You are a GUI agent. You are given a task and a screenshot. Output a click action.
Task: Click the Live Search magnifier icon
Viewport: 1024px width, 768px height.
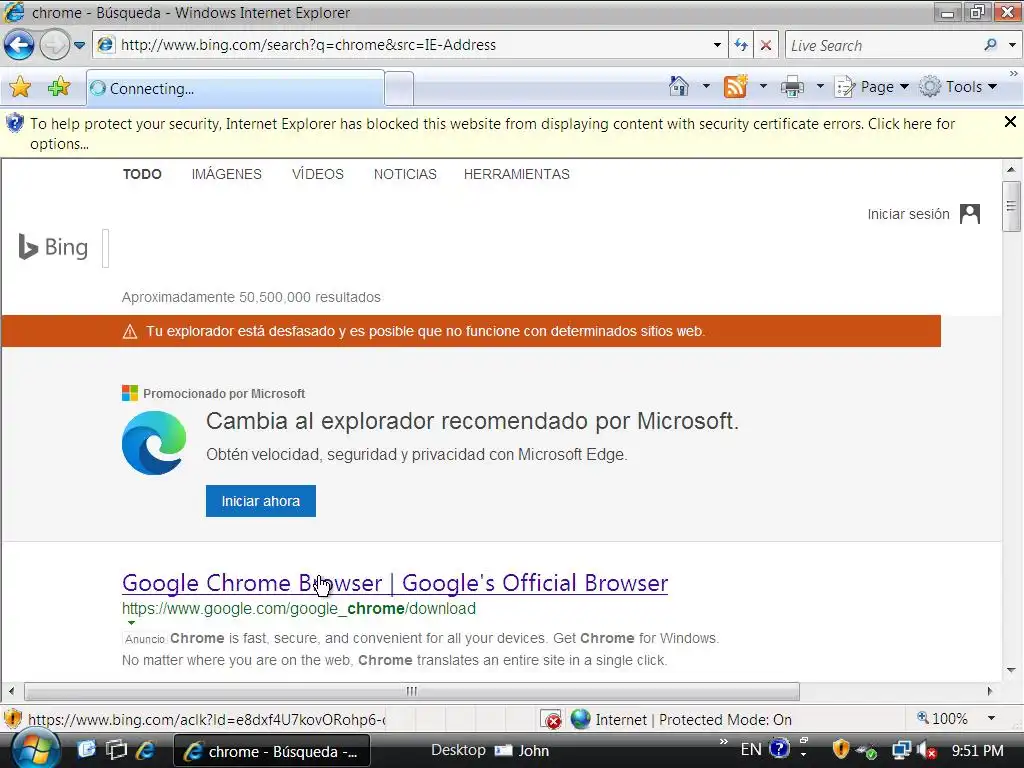pos(991,45)
